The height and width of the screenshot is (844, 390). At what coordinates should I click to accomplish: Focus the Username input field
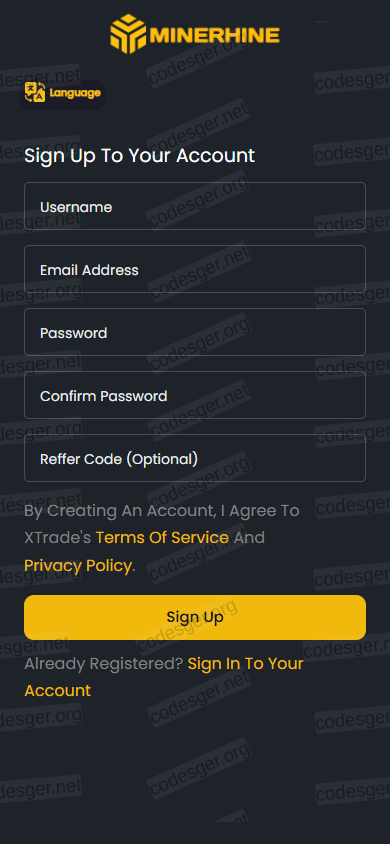[x=195, y=207]
